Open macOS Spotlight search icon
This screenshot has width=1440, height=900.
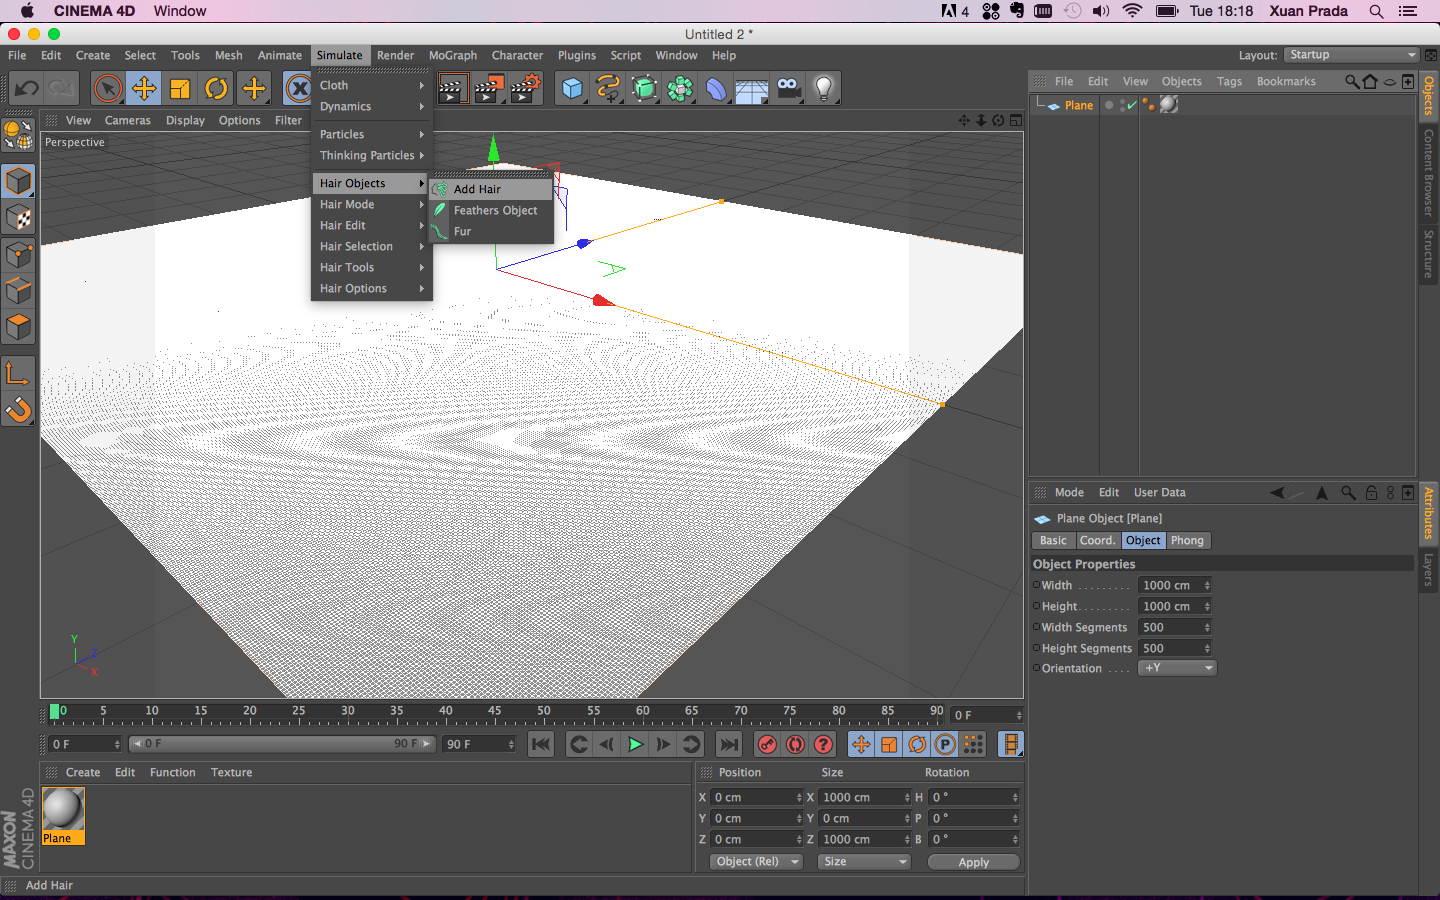click(1376, 11)
